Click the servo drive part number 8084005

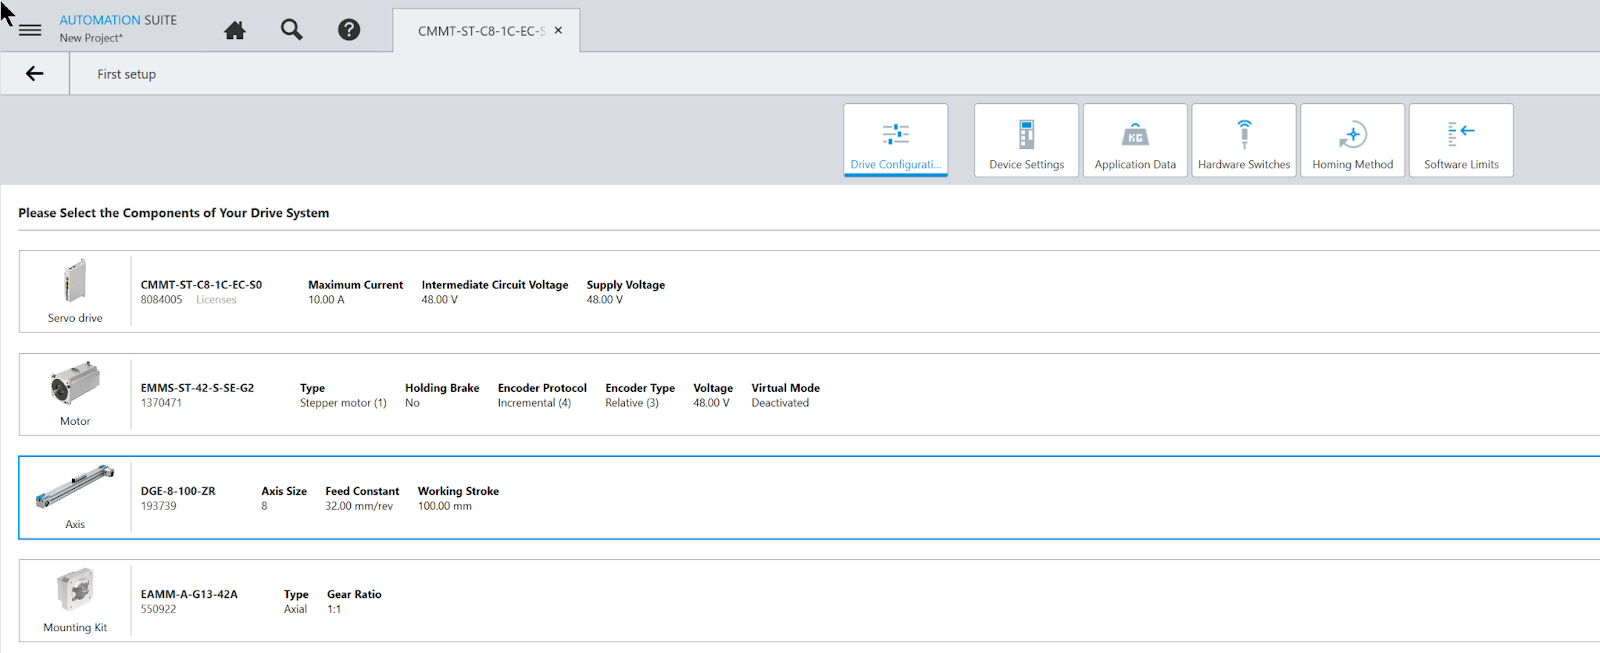161,300
